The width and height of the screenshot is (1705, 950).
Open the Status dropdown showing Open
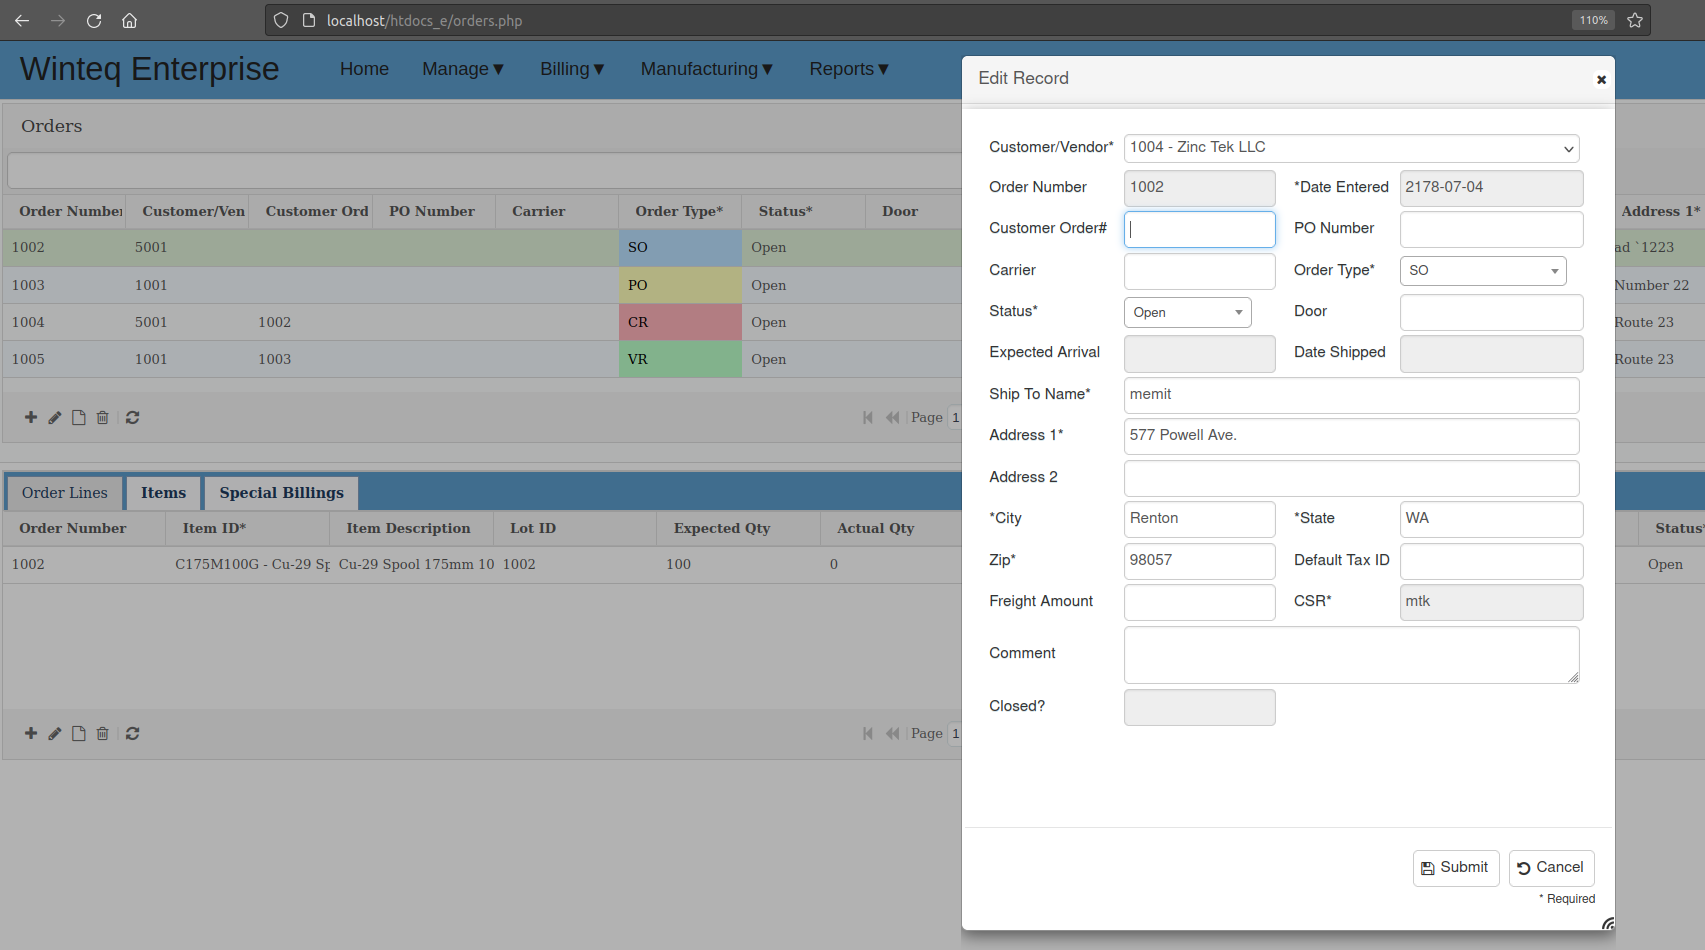tap(1187, 312)
